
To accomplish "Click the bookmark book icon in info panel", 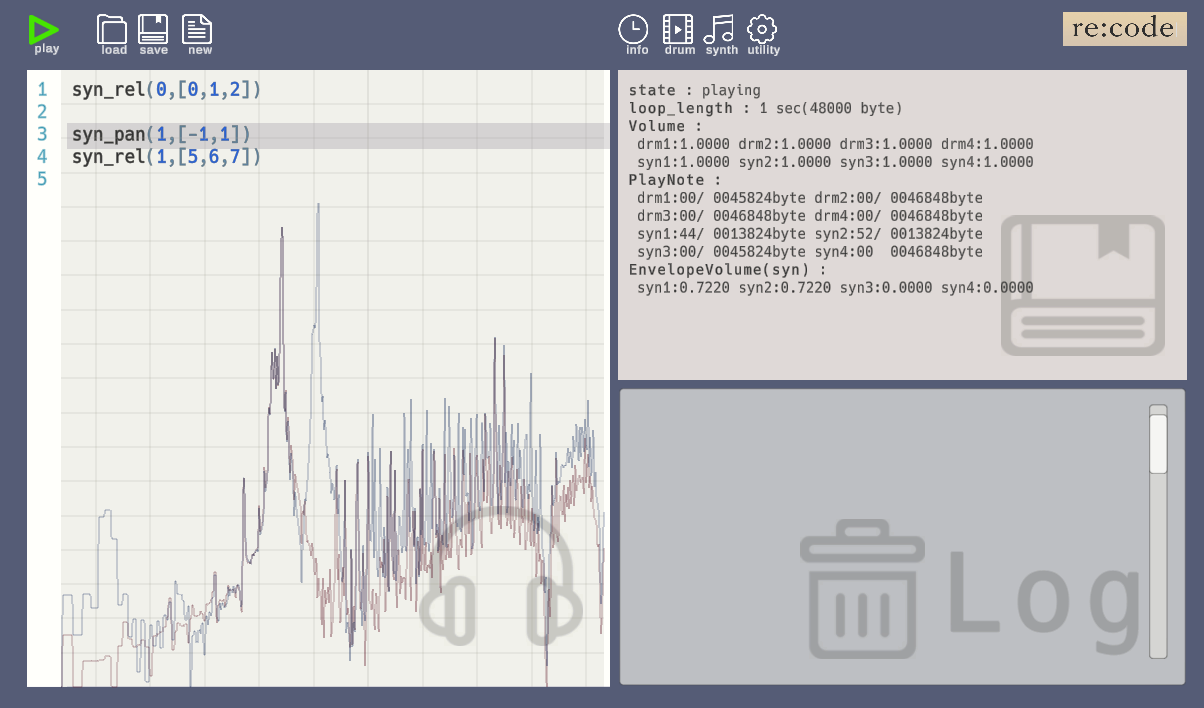I will coord(1083,285).
